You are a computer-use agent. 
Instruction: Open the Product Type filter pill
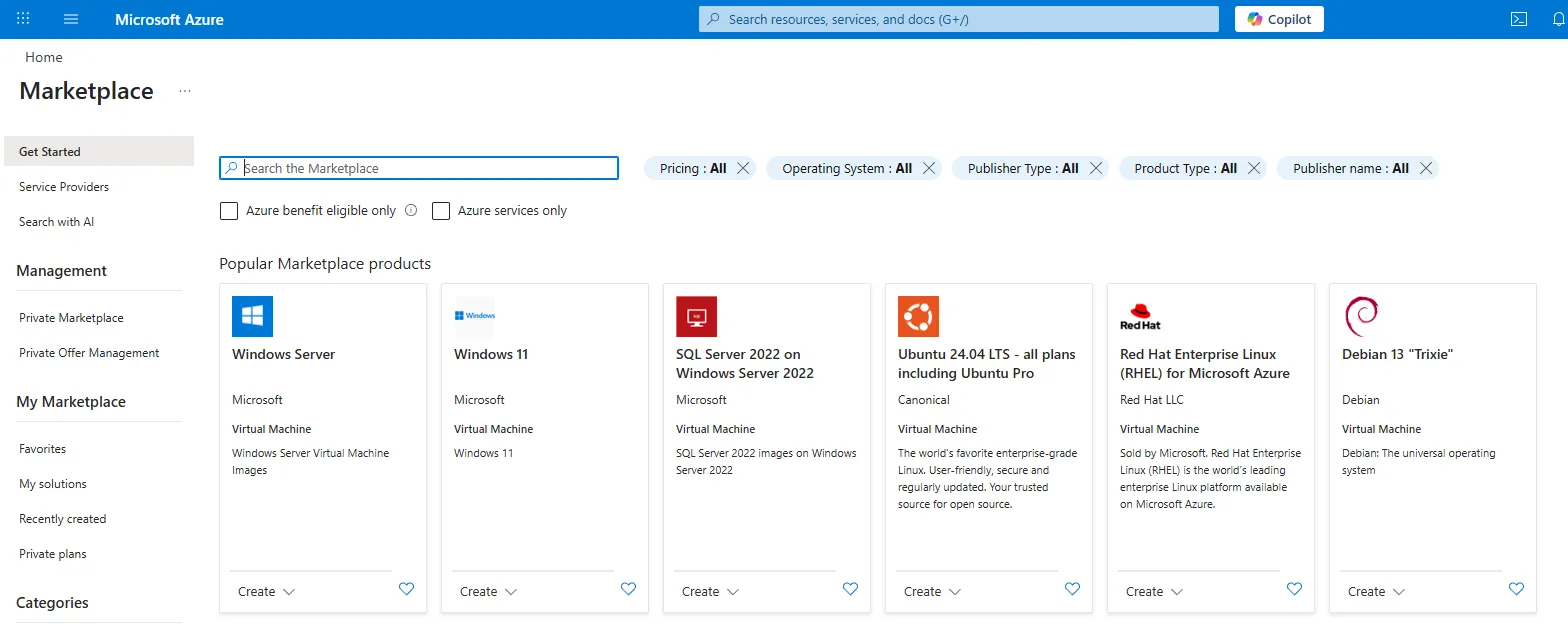coord(1185,168)
